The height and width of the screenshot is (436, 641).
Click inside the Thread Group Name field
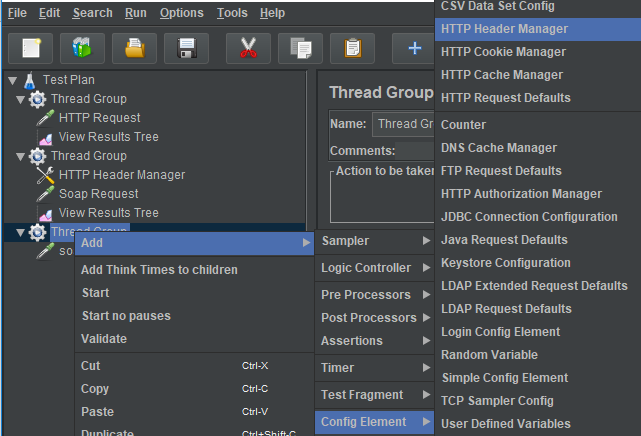coord(403,124)
